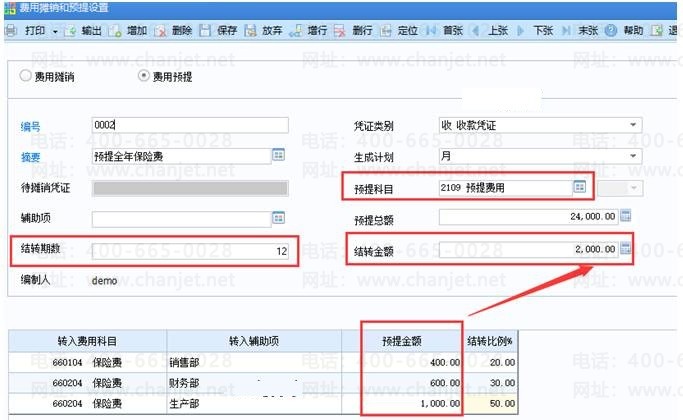Click the 销售部 cell
This screenshot has width=683, height=420.
point(254,362)
